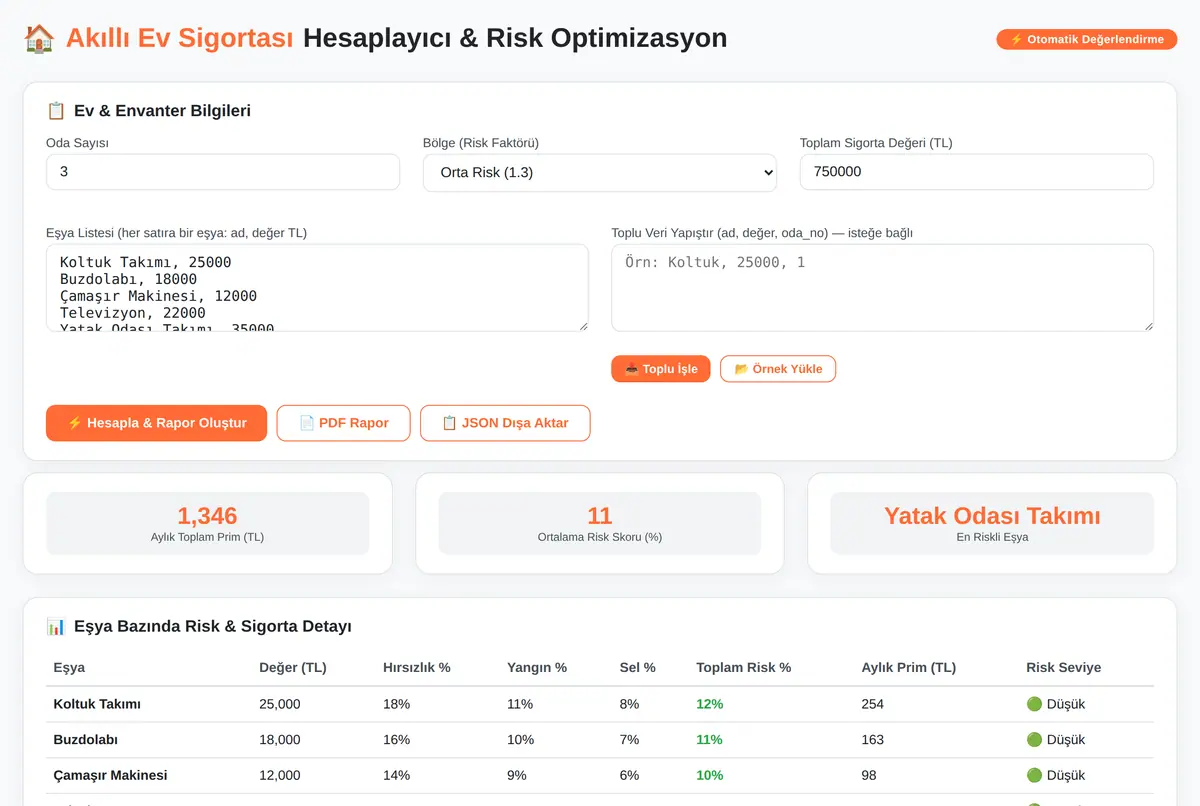This screenshot has height=806, width=1200.
Task: Click the Örnek Yükle button
Action: coord(778,369)
